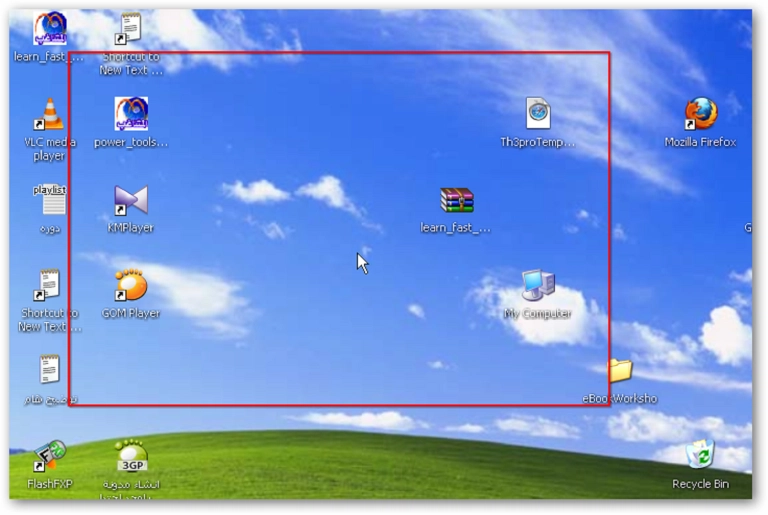Screen dimensions: 768x515
Task: Select the 3GP file icon
Action: point(131,456)
